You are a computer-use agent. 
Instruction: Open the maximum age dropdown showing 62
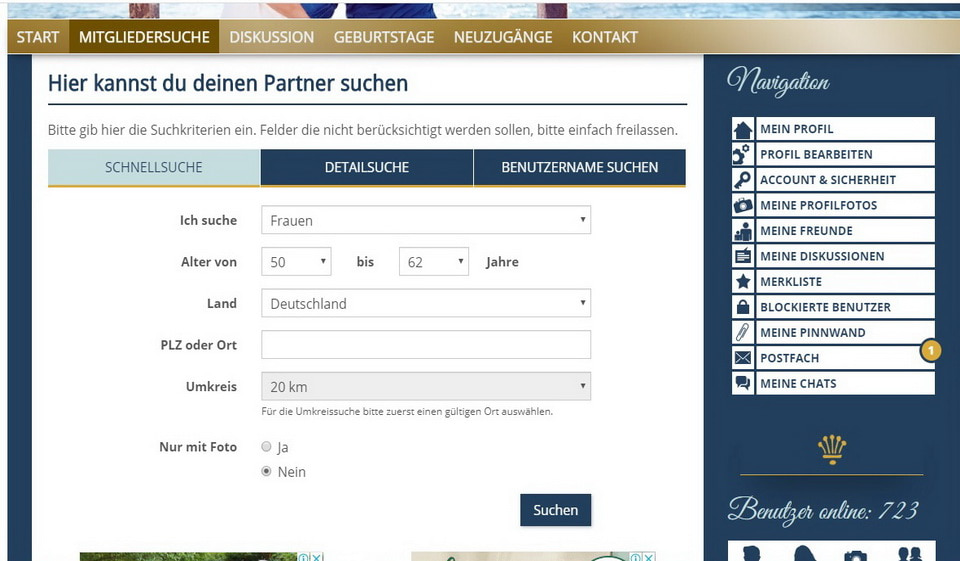(433, 262)
